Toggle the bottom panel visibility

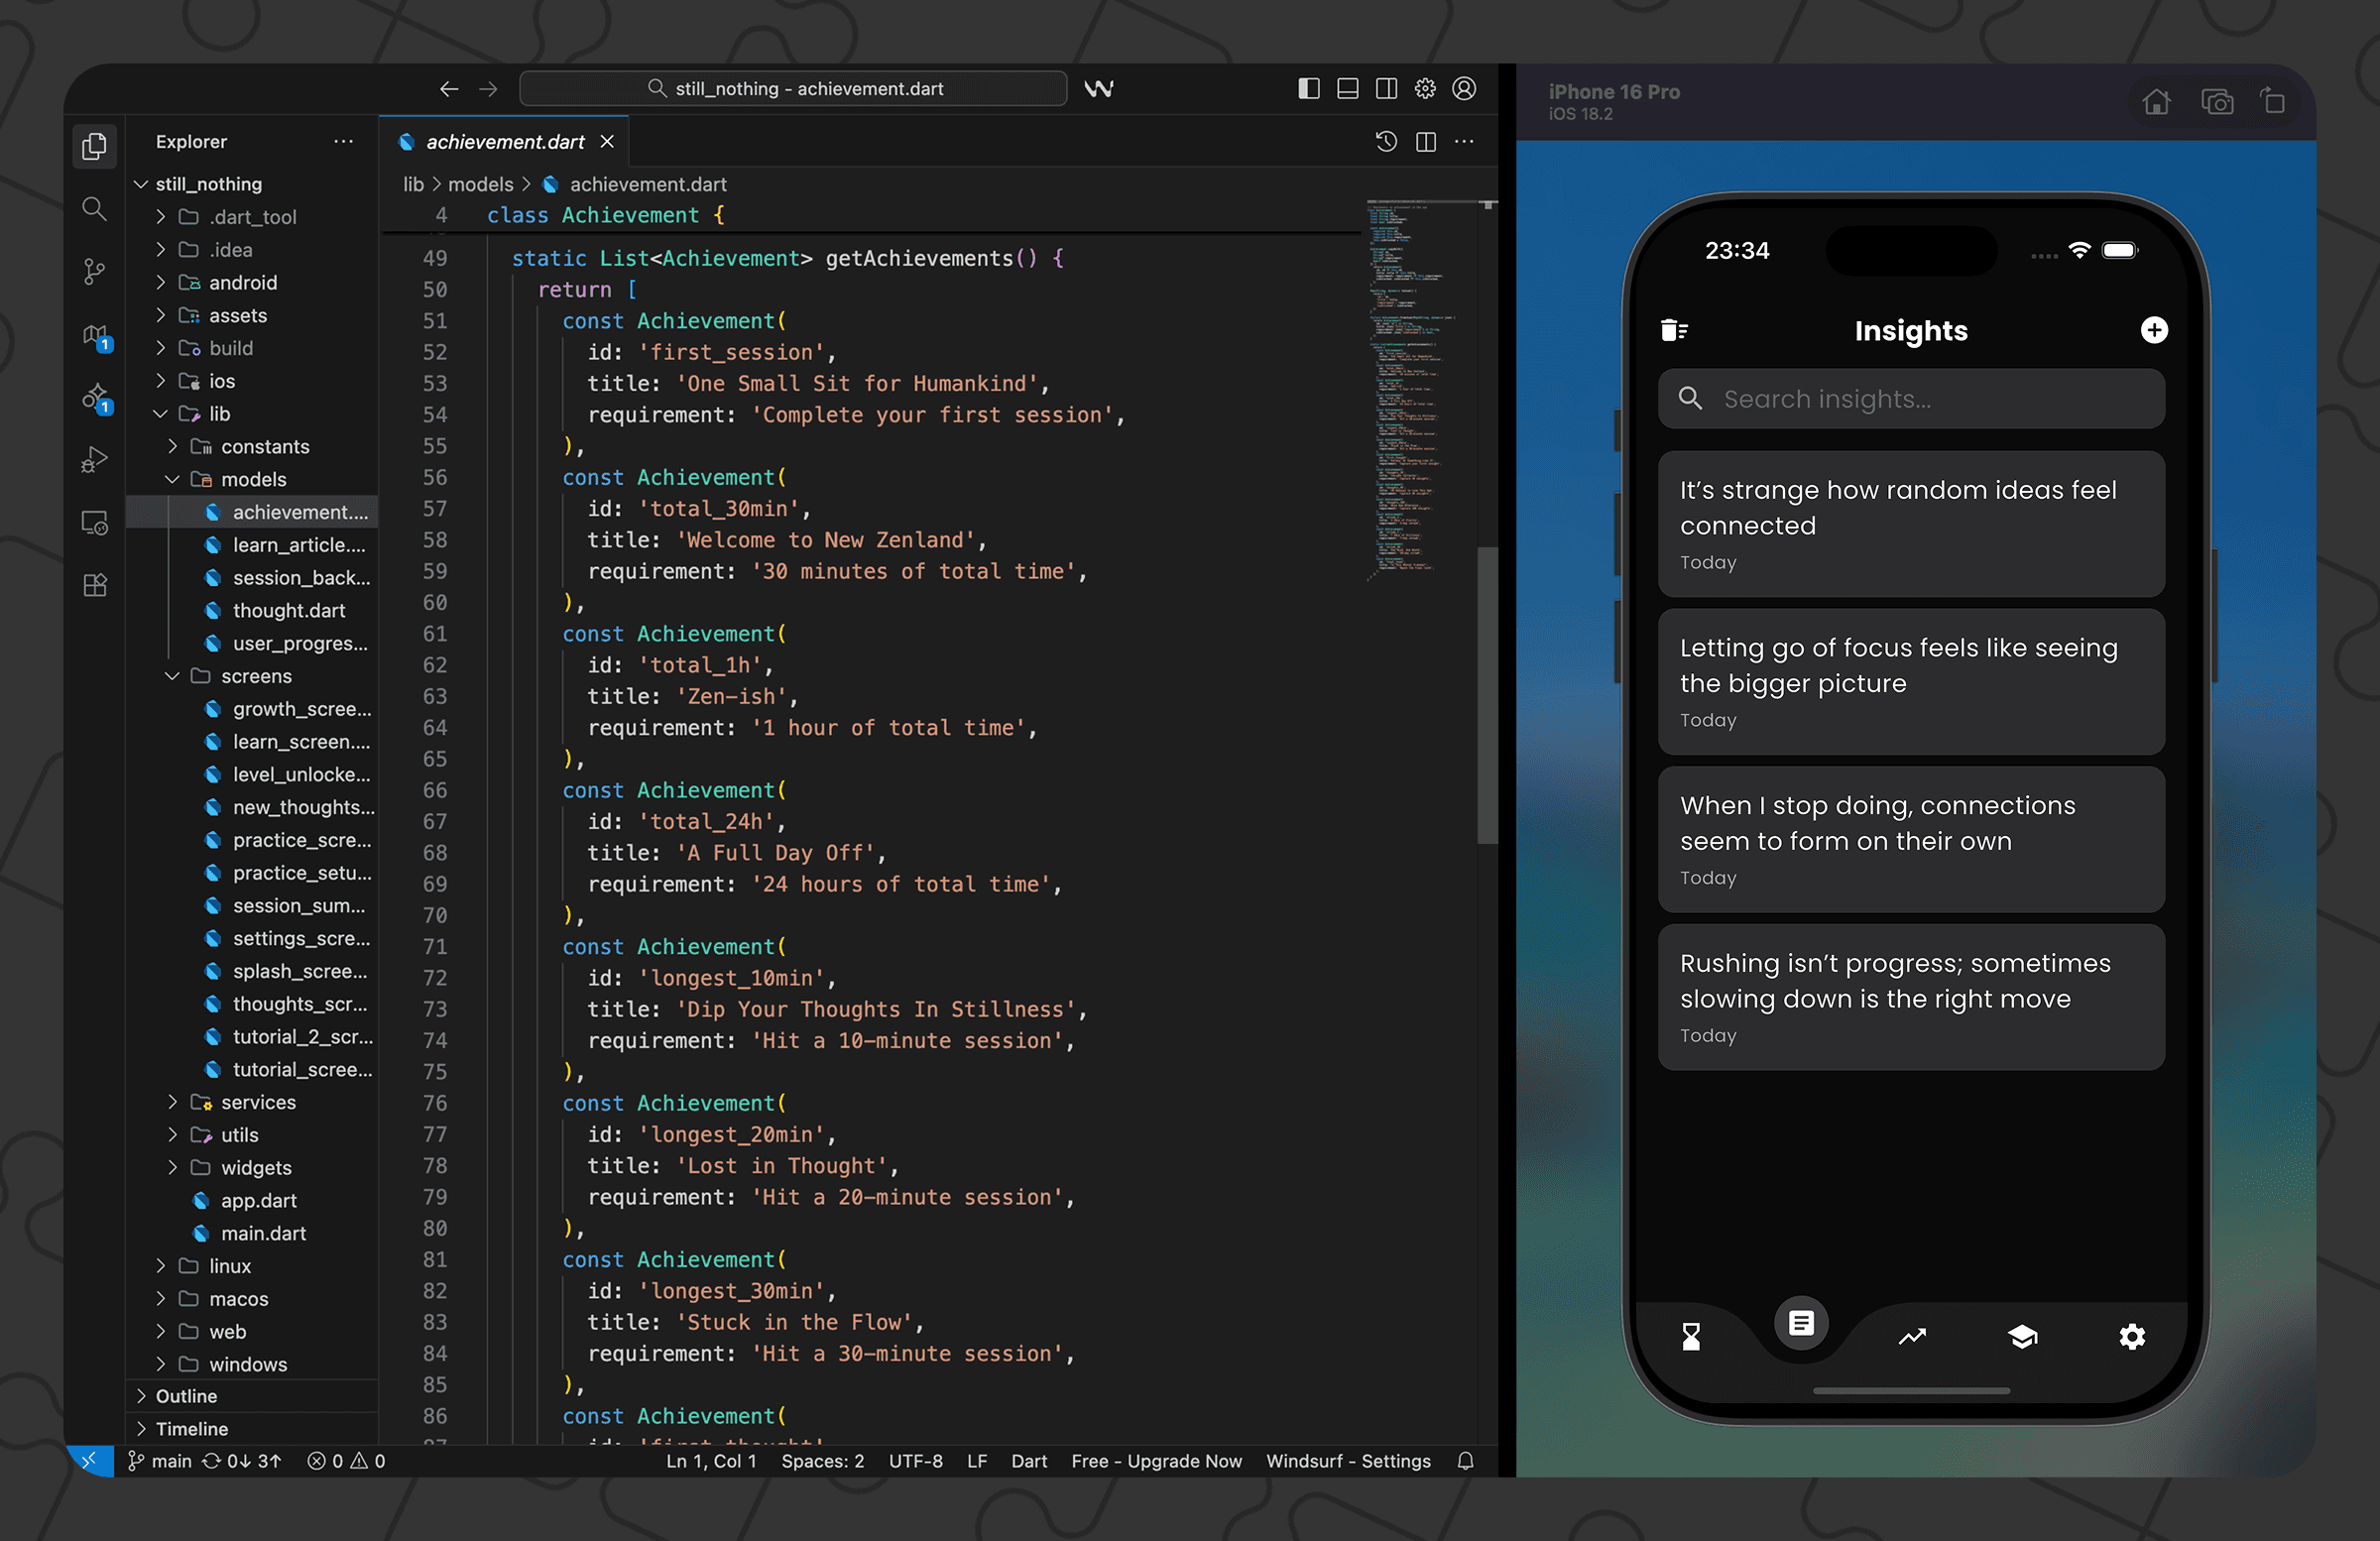[x=1347, y=88]
